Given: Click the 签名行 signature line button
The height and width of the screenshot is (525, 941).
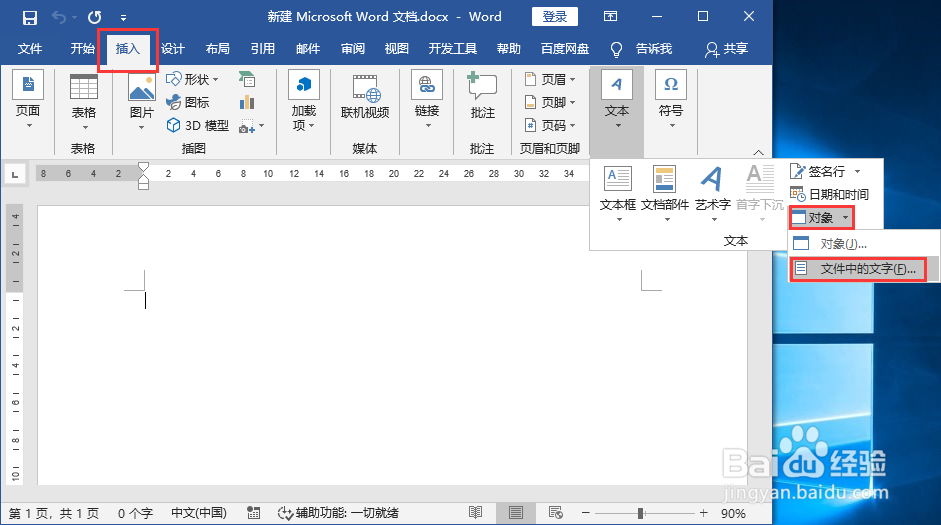Looking at the screenshot, I should [817, 172].
